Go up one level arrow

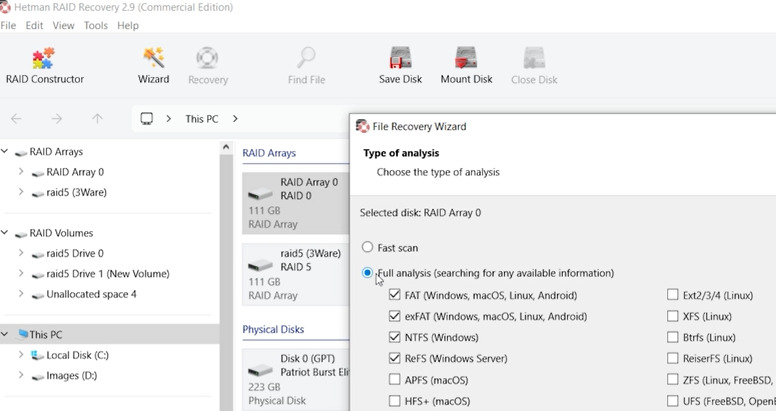coord(97,119)
